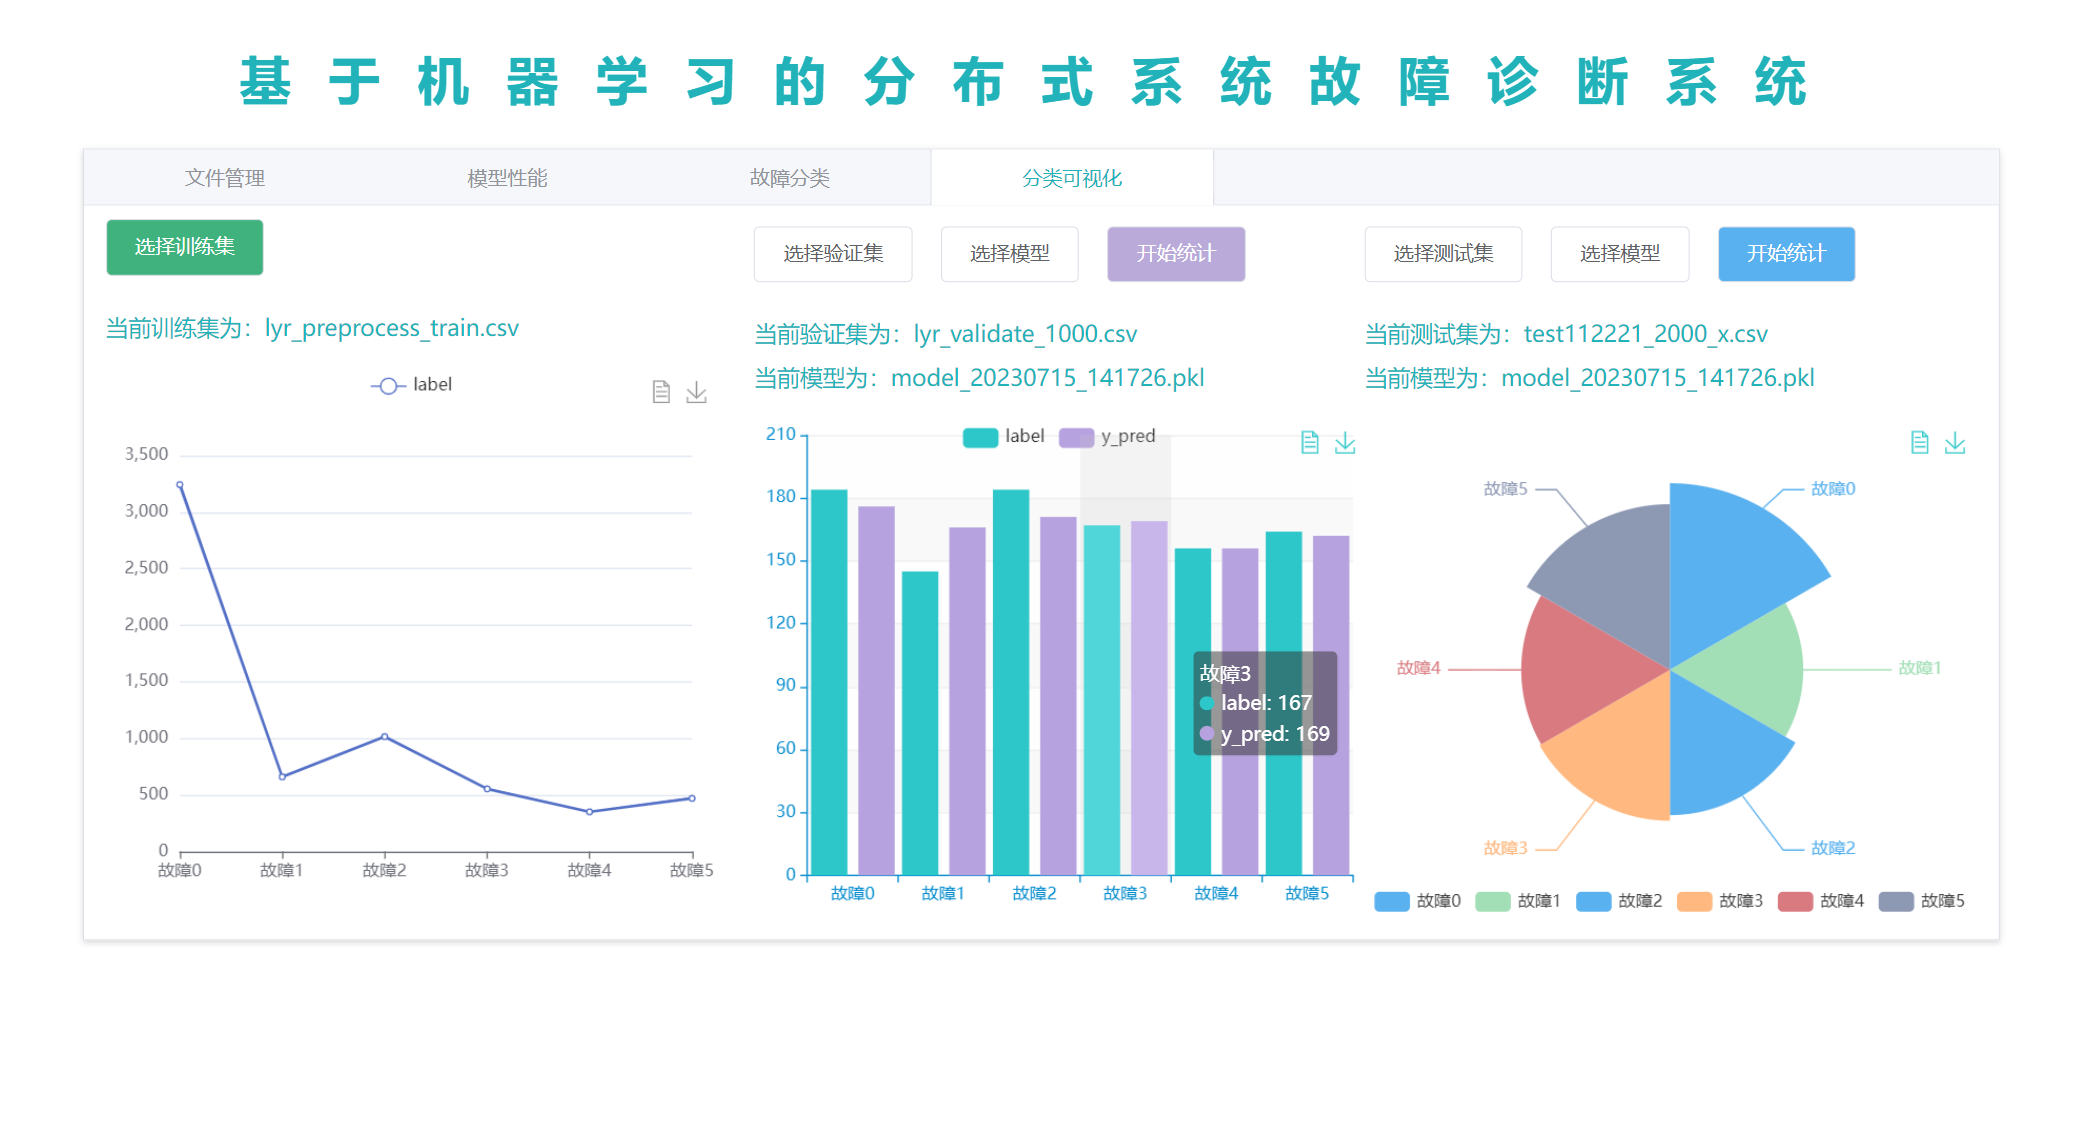Click text 当前训练集为: lyr_preprocess_train.csv
2081x1125 pixels.
point(312,329)
